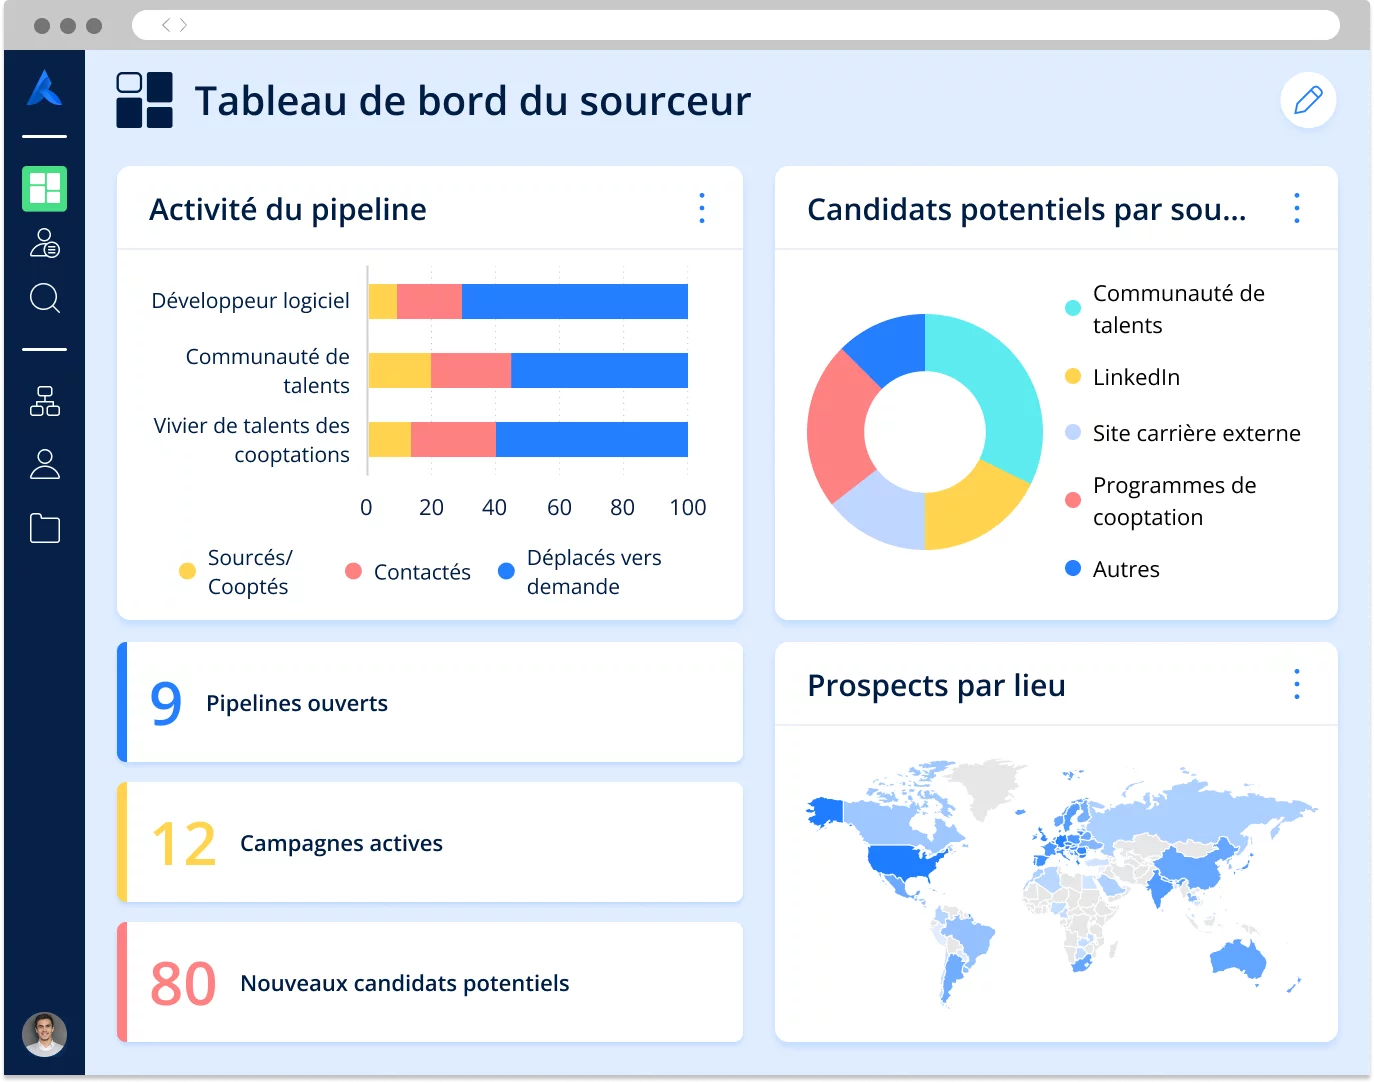Open the edit pencil icon top right
The image size is (1374, 1083).
pyautogui.click(x=1308, y=100)
